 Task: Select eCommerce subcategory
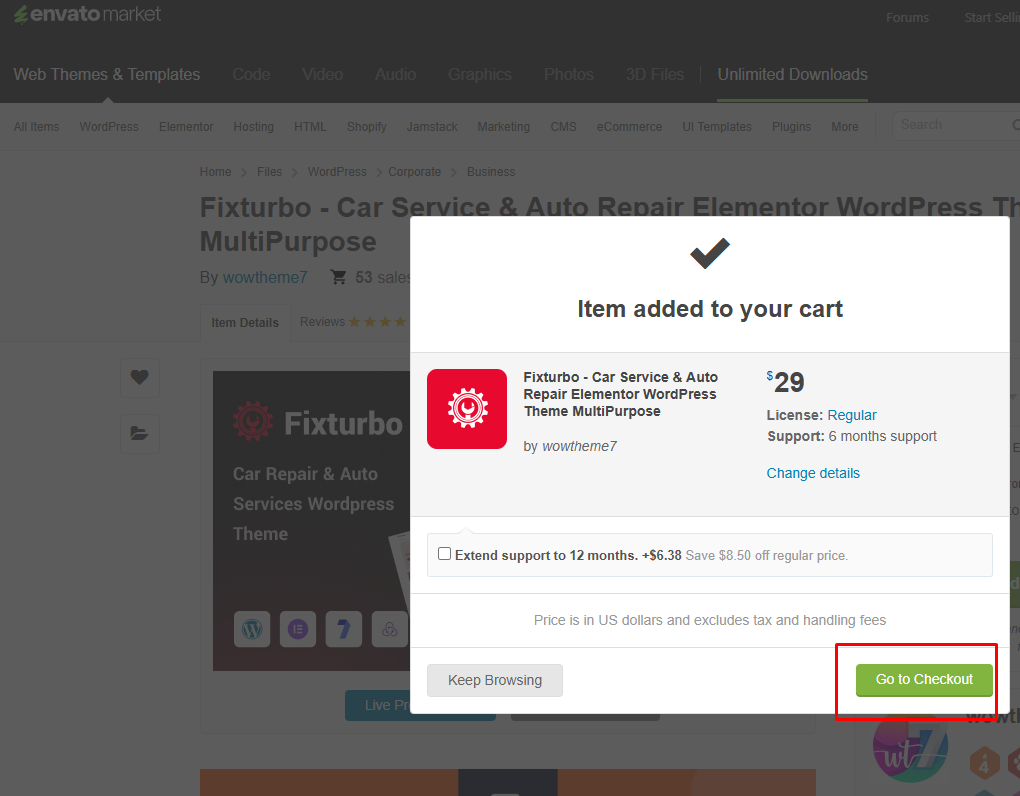(629, 127)
